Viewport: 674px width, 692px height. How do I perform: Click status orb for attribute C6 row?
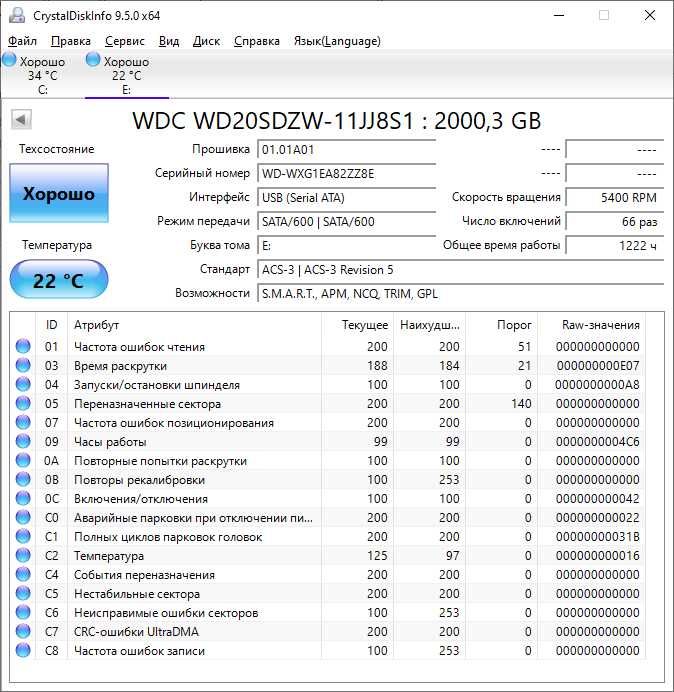coord(23,612)
